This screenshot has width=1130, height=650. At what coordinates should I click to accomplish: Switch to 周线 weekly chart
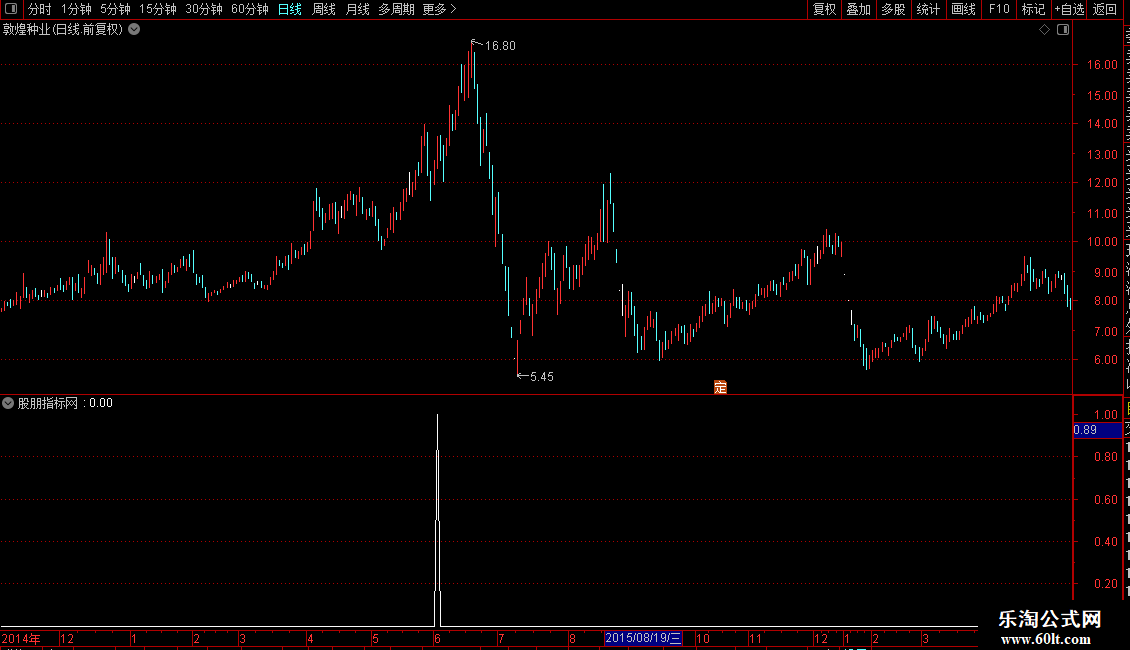pos(324,9)
